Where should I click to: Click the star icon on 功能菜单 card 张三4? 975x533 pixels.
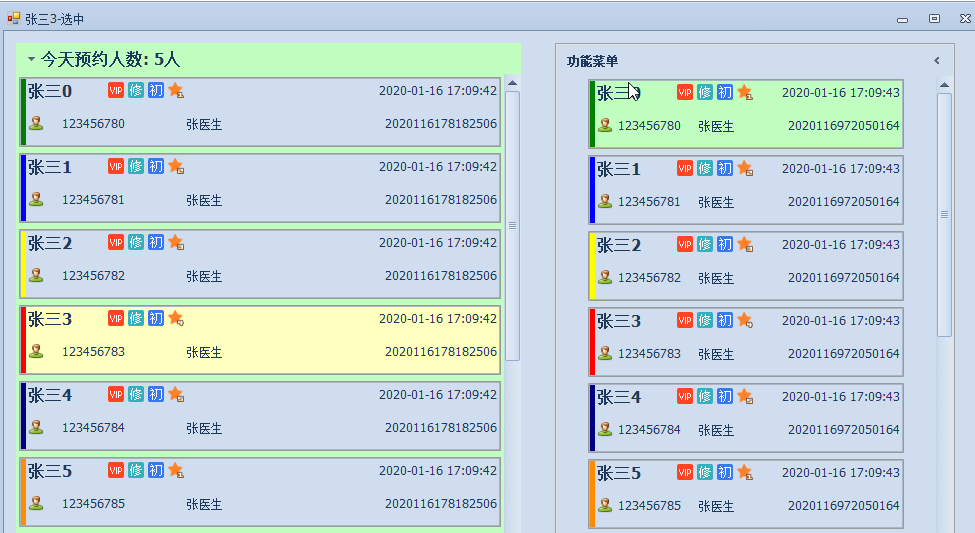(x=745, y=396)
